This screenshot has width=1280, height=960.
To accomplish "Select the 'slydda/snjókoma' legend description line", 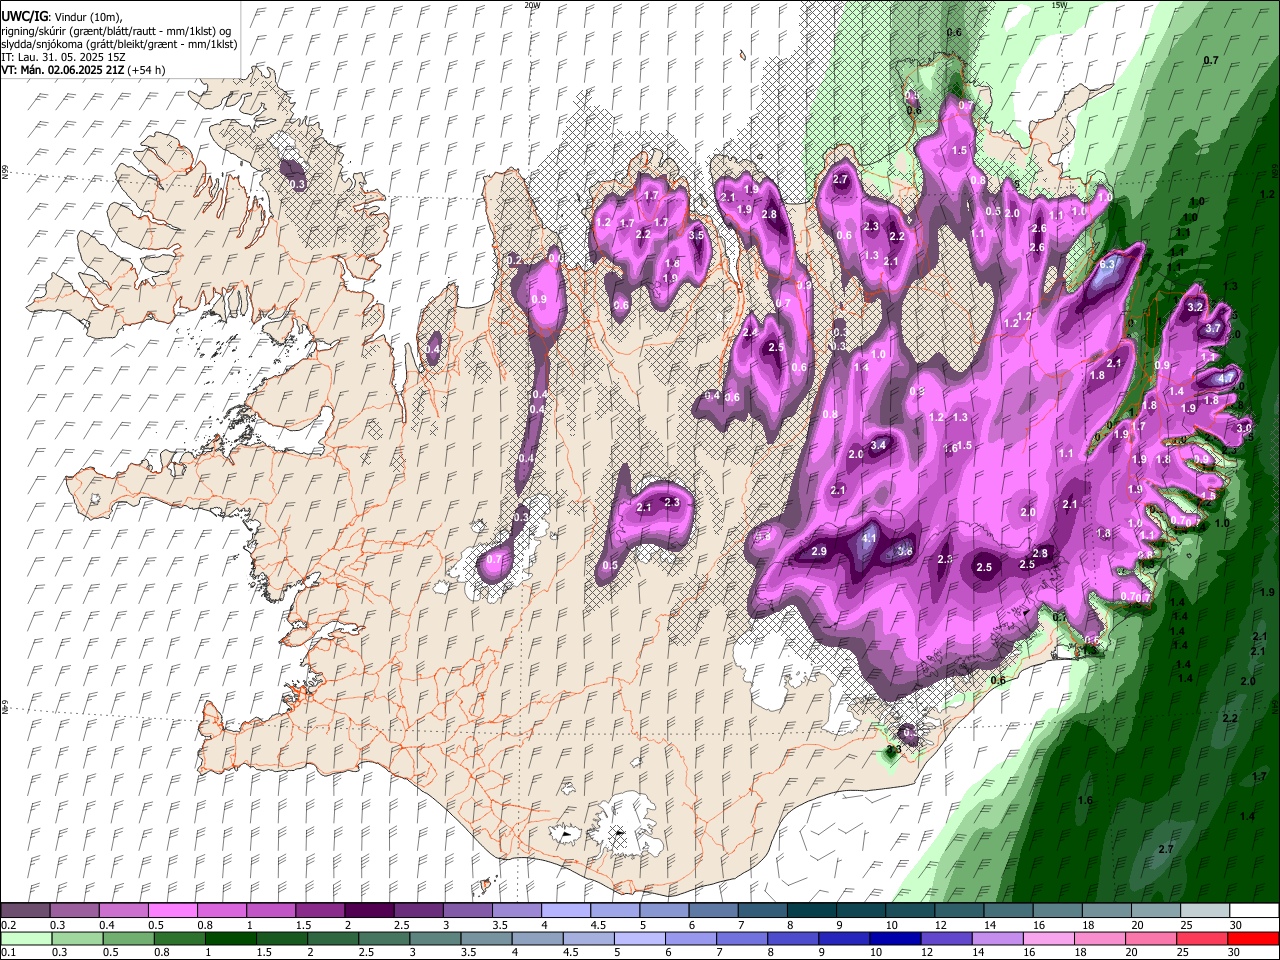I will point(119,44).
